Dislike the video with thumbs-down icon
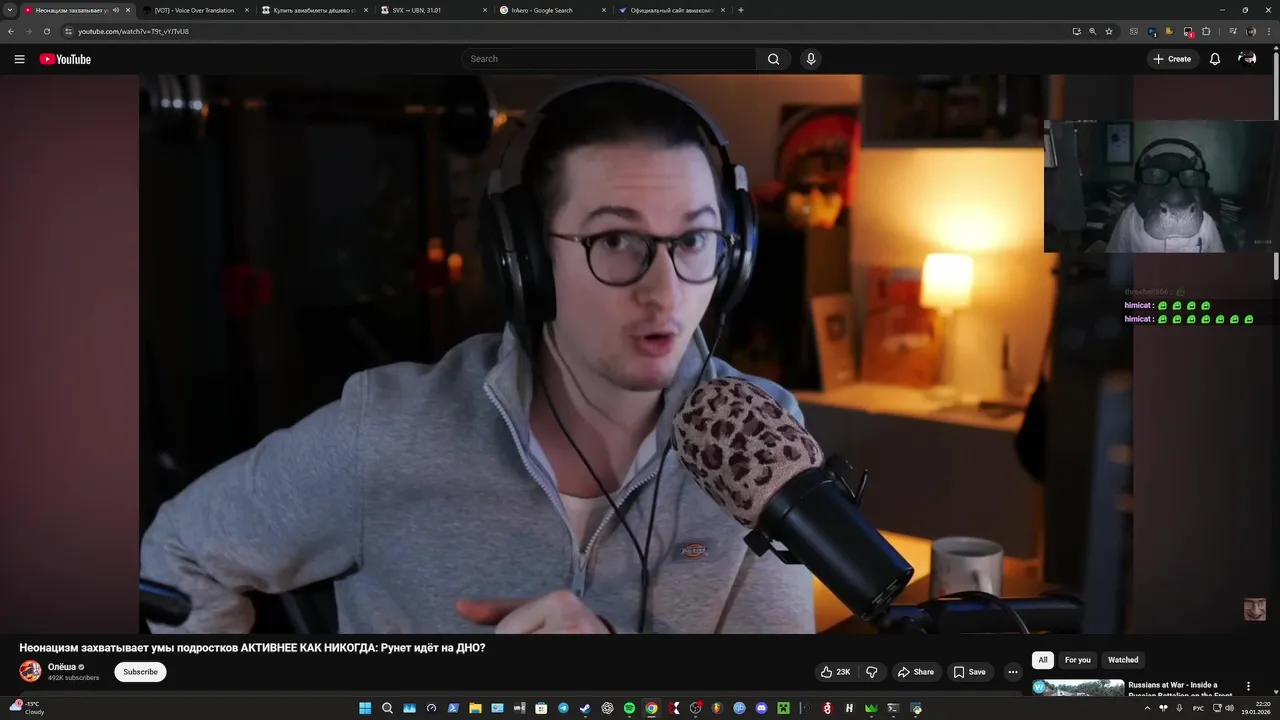The image size is (1280, 720). click(871, 672)
